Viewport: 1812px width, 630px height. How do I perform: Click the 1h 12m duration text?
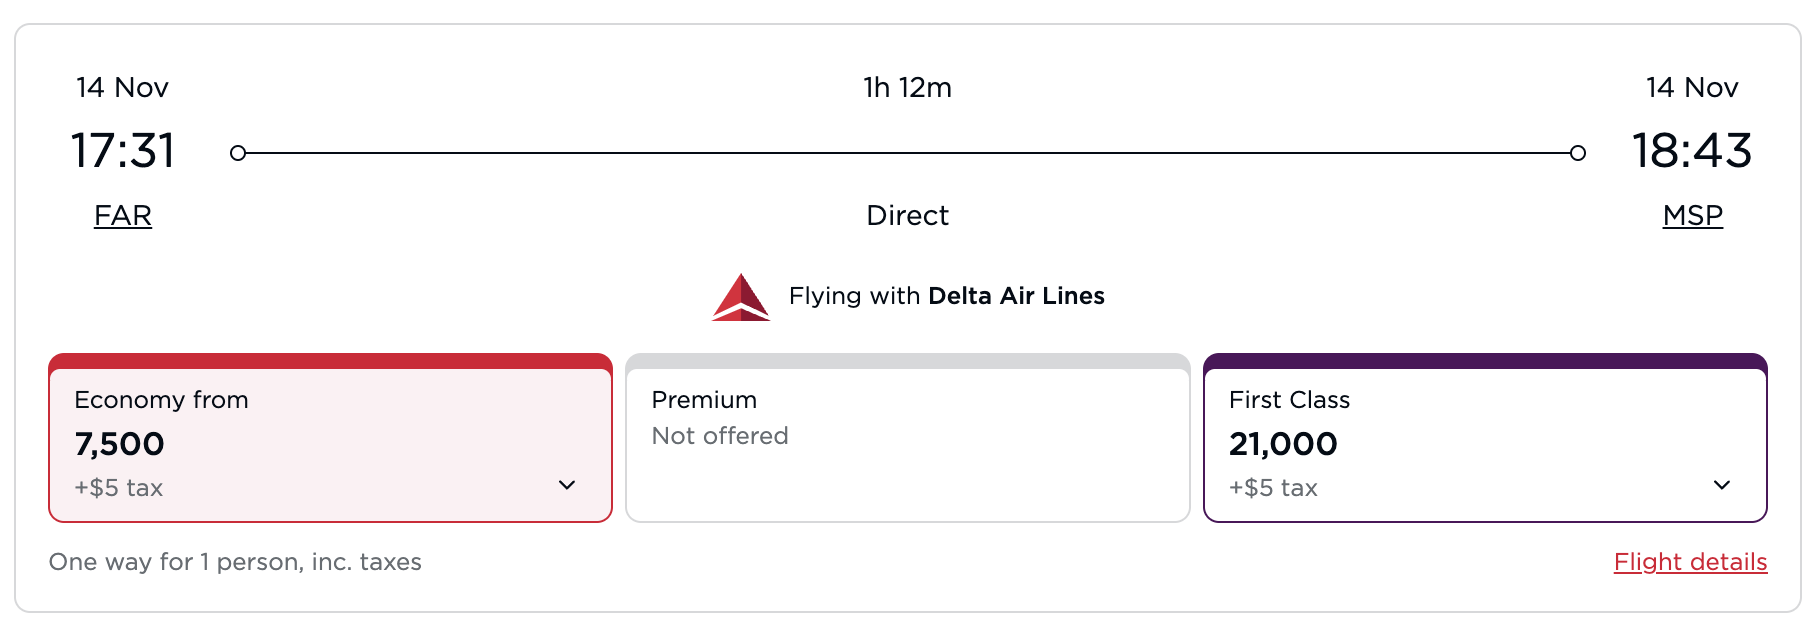(907, 88)
